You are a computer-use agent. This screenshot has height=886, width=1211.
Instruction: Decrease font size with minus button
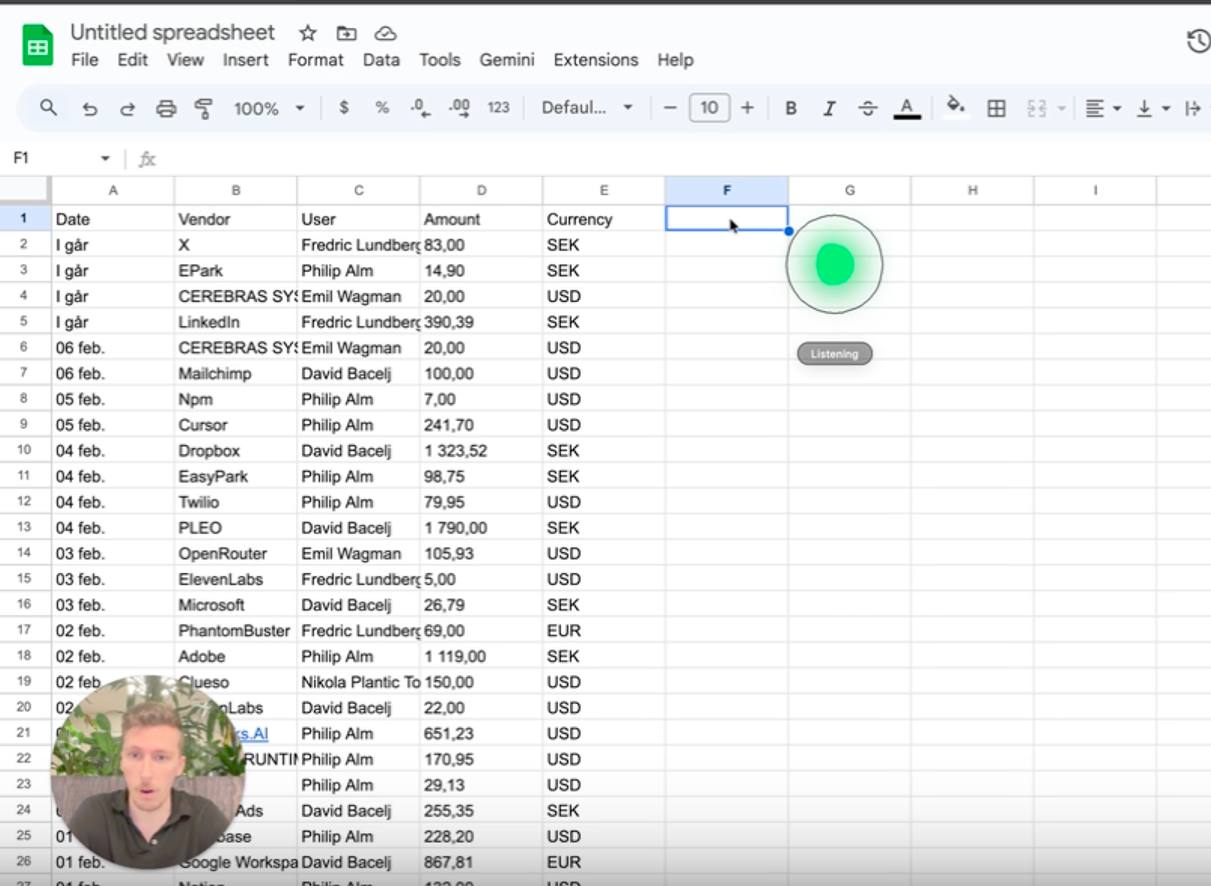[x=670, y=108]
